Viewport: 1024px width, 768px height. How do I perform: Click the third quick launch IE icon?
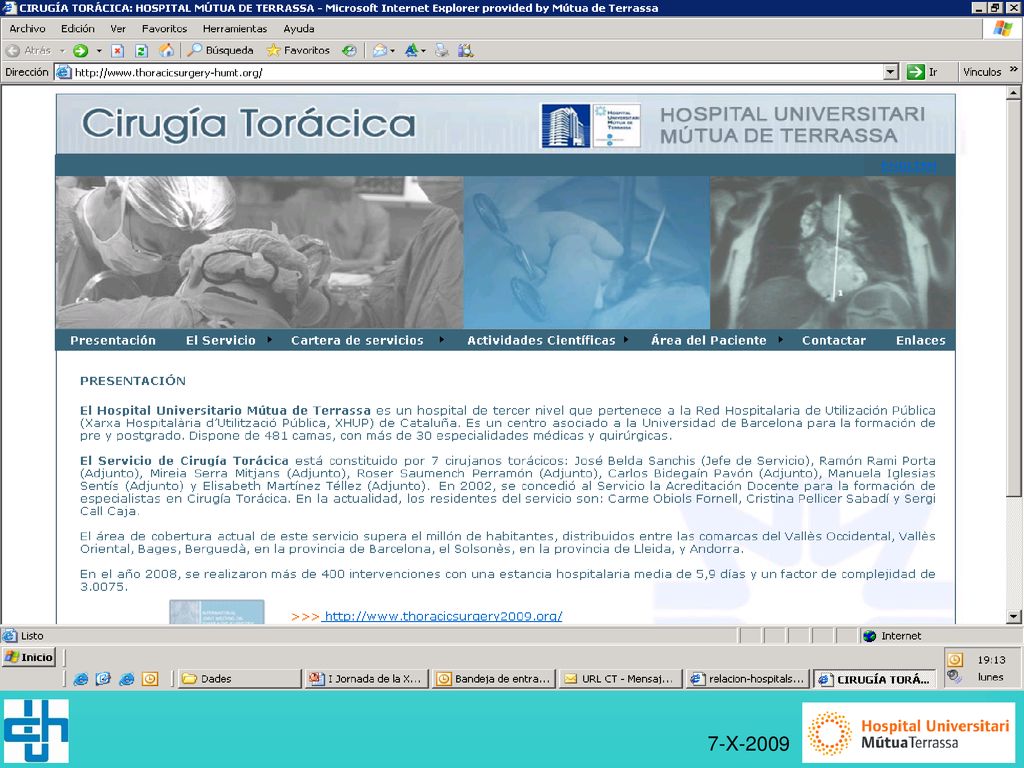click(x=127, y=679)
